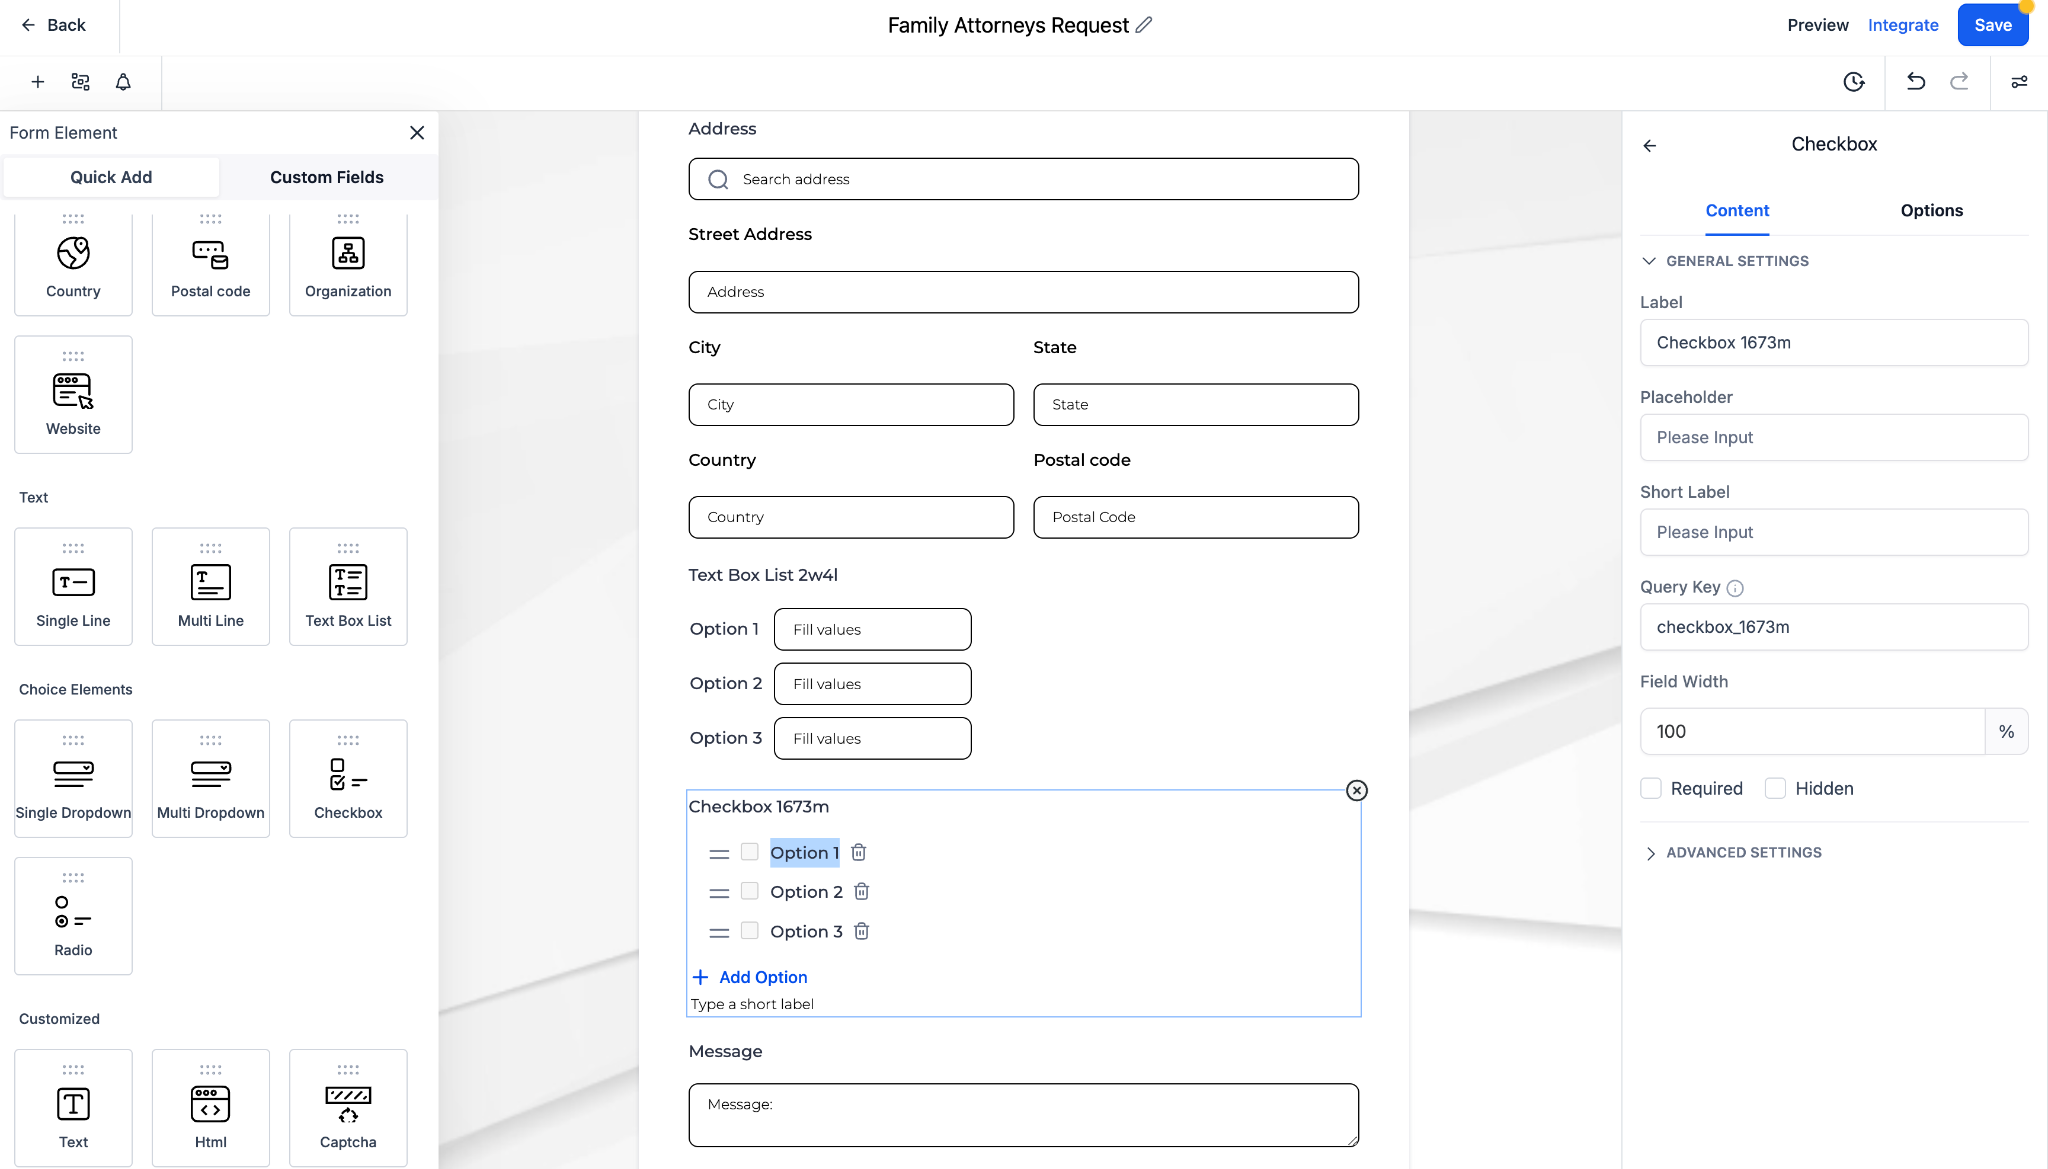Open the styles sliders icon in toolbar
The height and width of the screenshot is (1169, 2048).
point(2019,82)
